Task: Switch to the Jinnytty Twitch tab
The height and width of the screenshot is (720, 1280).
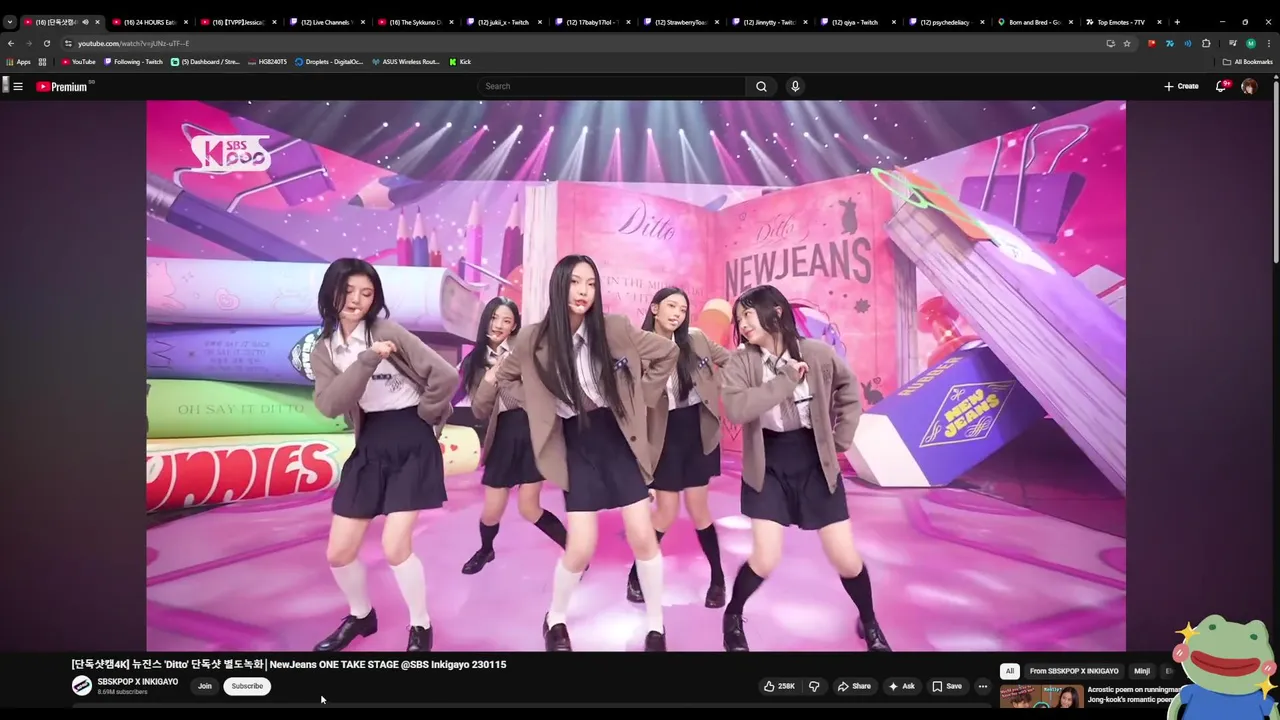Action: coord(768,22)
